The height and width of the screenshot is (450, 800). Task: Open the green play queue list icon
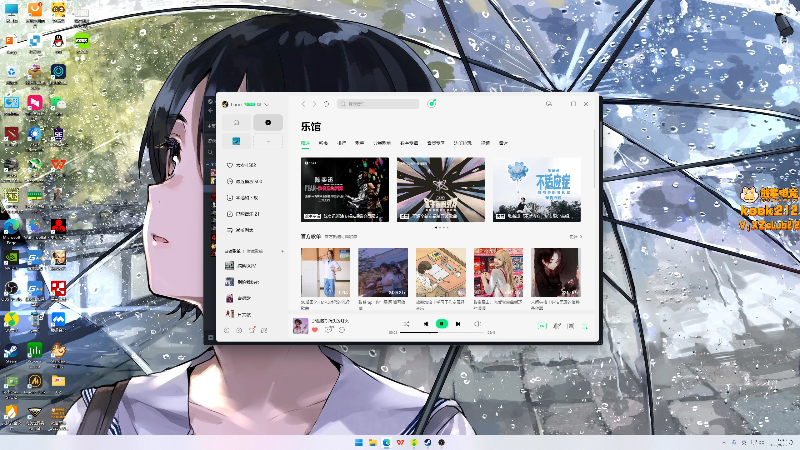pyautogui.click(x=585, y=326)
